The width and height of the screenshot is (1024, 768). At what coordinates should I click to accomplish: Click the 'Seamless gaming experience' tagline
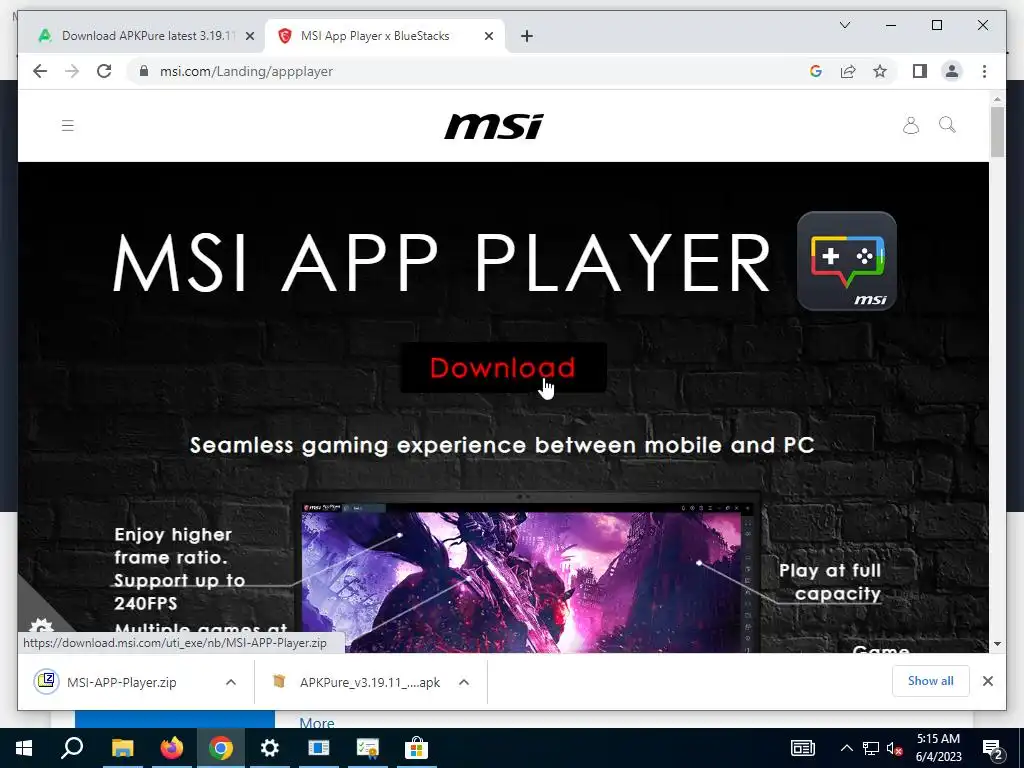[x=502, y=445]
